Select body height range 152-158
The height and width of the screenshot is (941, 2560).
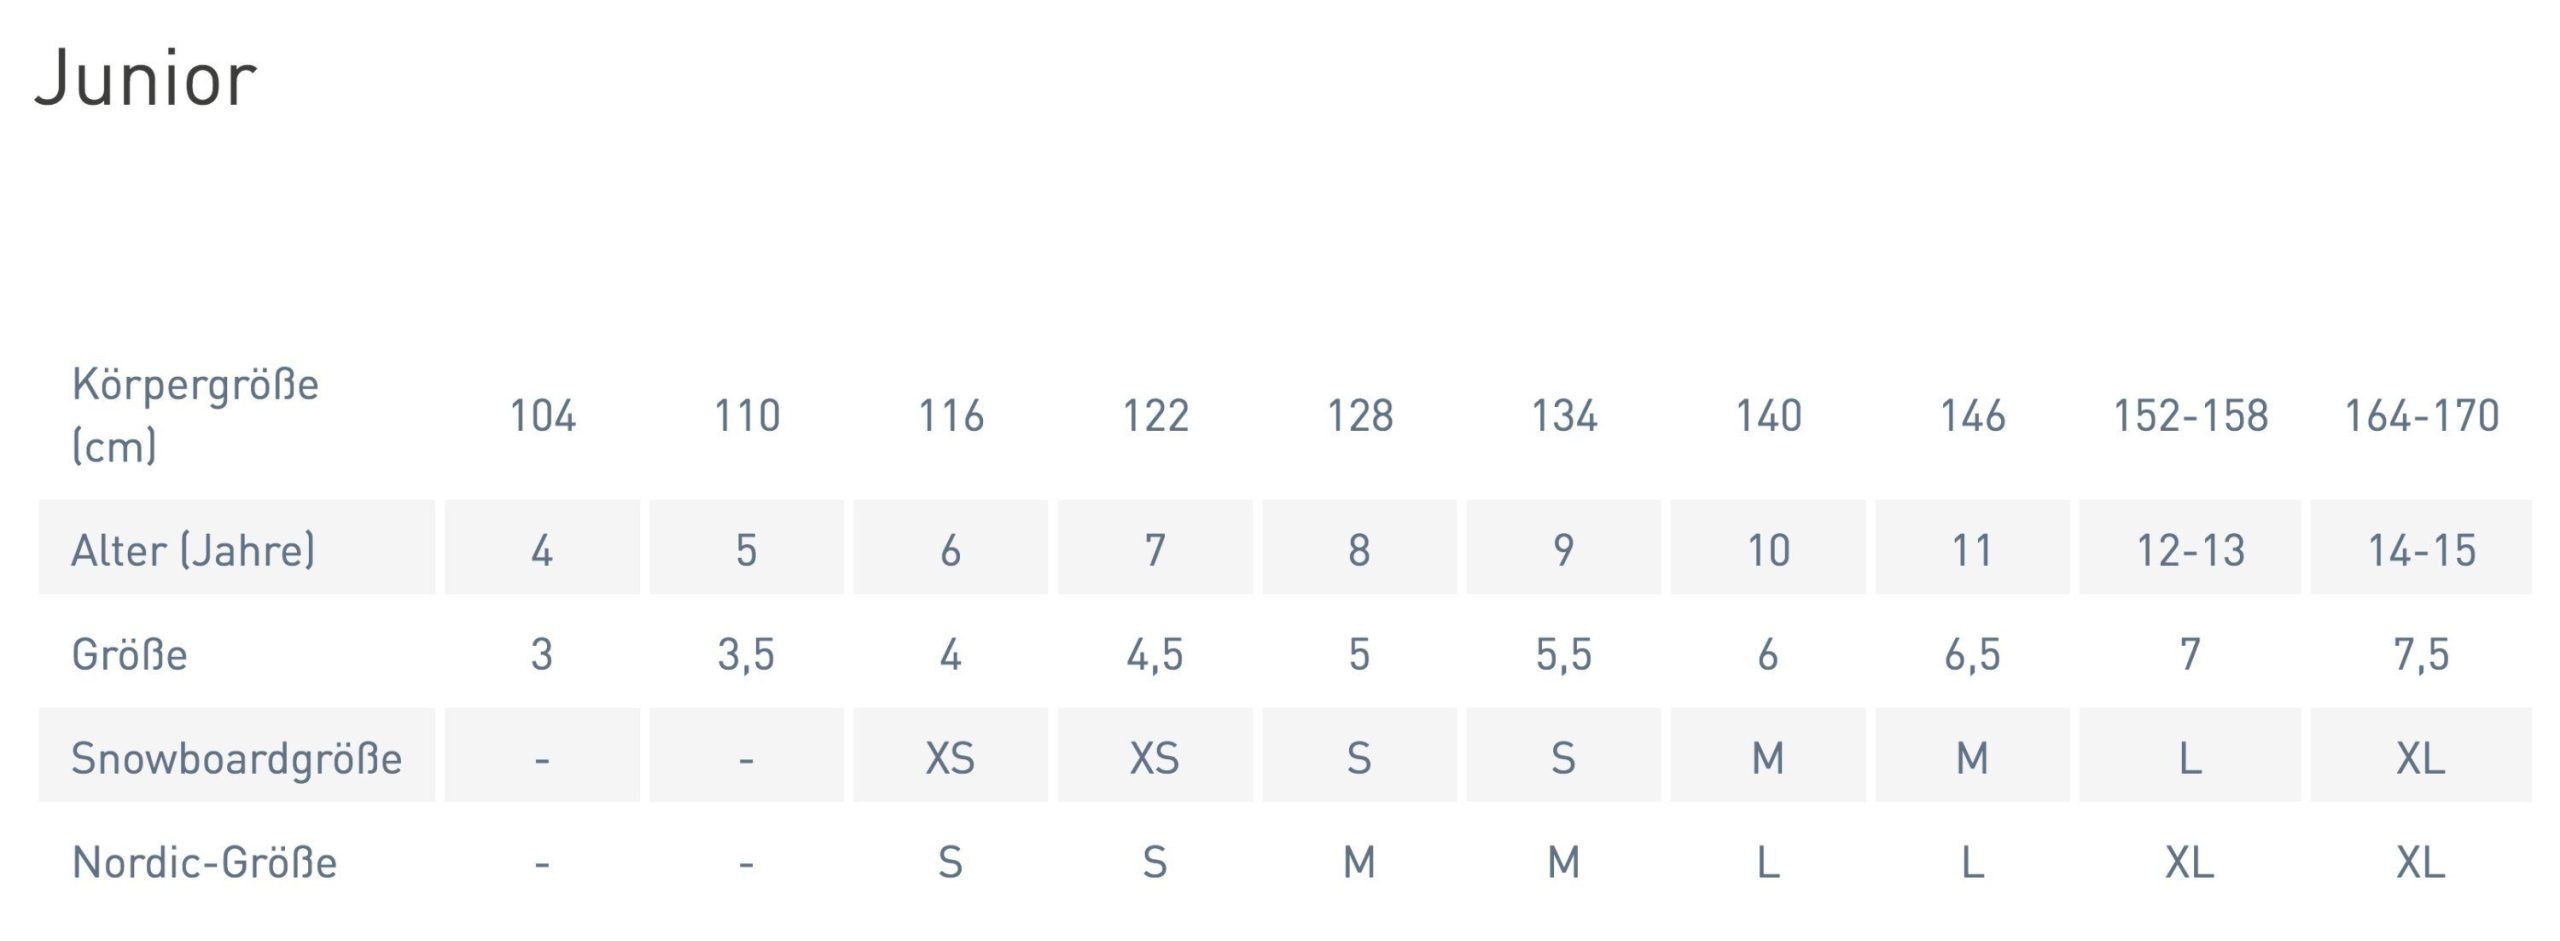(2190, 416)
